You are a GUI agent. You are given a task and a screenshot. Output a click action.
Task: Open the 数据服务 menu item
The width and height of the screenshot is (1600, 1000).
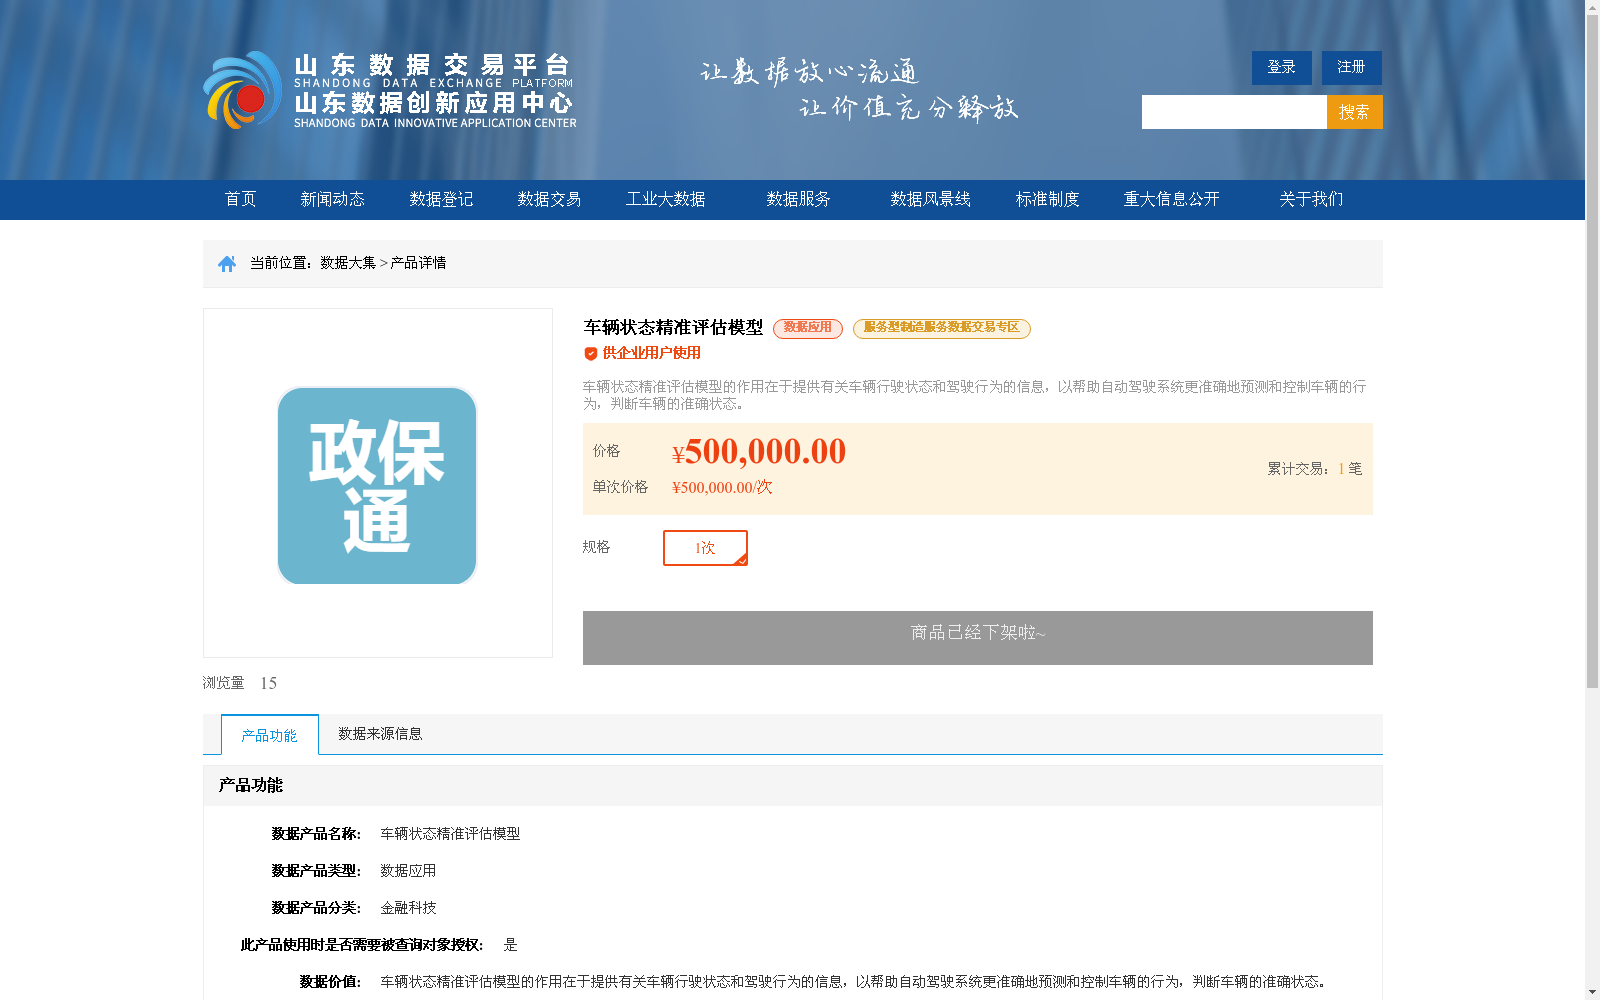799,200
